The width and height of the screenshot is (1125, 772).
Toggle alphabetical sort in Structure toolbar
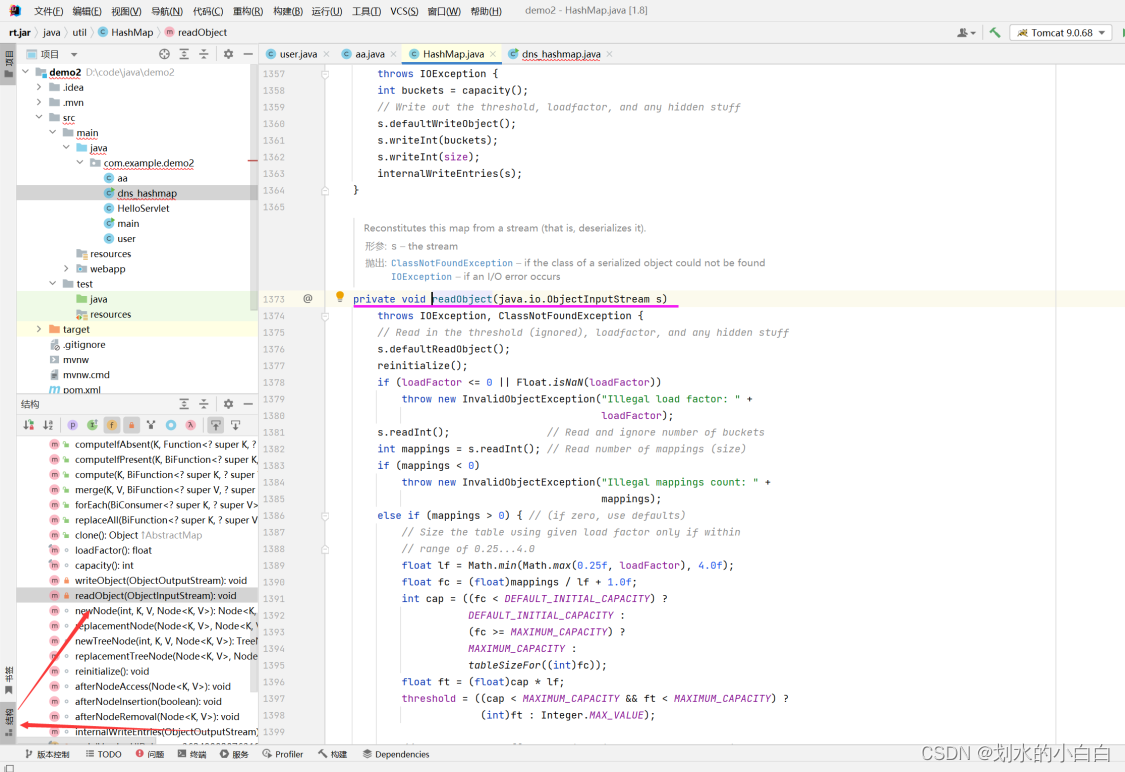click(48, 425)
